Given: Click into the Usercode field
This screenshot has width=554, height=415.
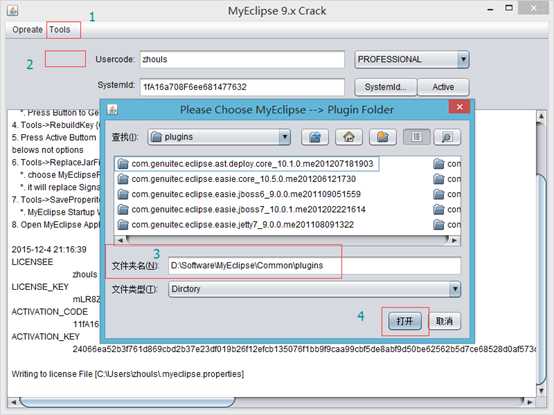Looking at the screenshot, I should pos(242,59).
